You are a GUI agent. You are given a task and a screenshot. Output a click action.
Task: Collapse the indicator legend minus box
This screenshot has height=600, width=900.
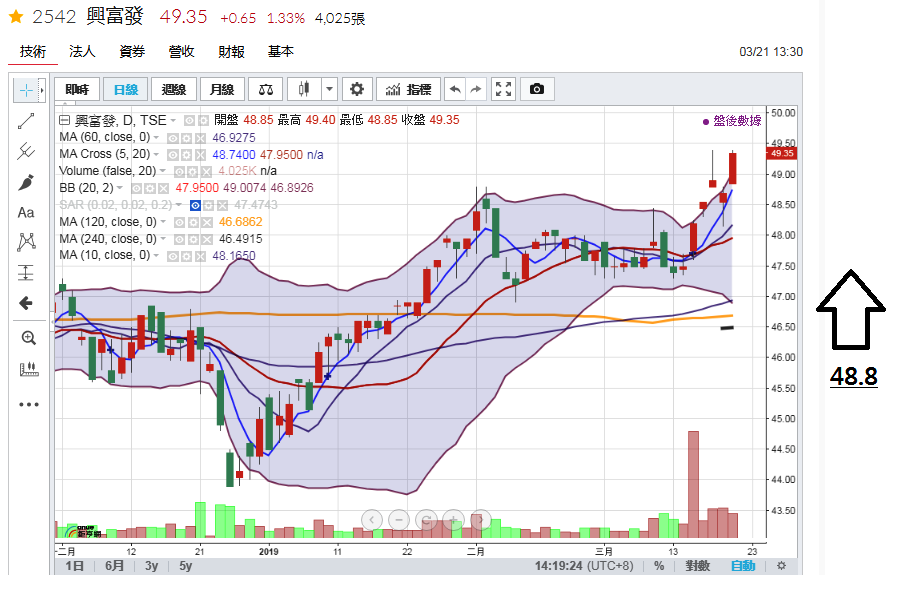point(64,120)
